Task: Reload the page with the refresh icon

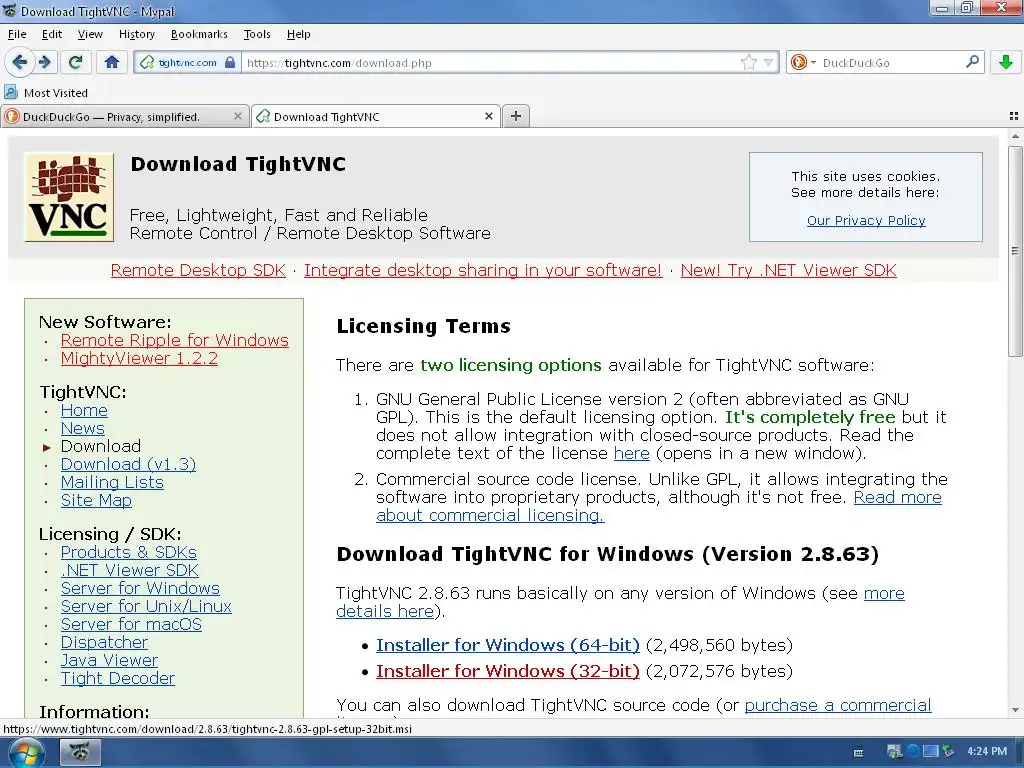Action: 76,62
